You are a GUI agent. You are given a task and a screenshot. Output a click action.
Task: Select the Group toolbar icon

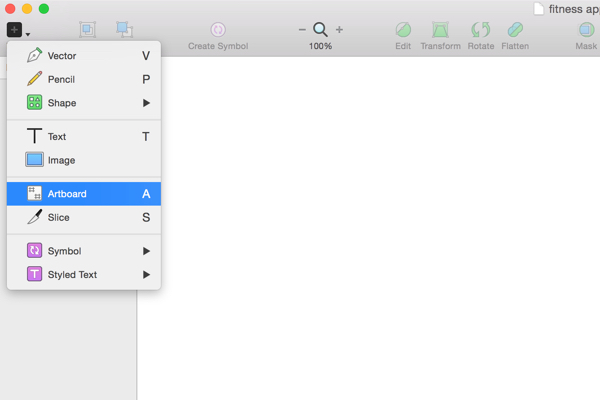click(88, 29)
